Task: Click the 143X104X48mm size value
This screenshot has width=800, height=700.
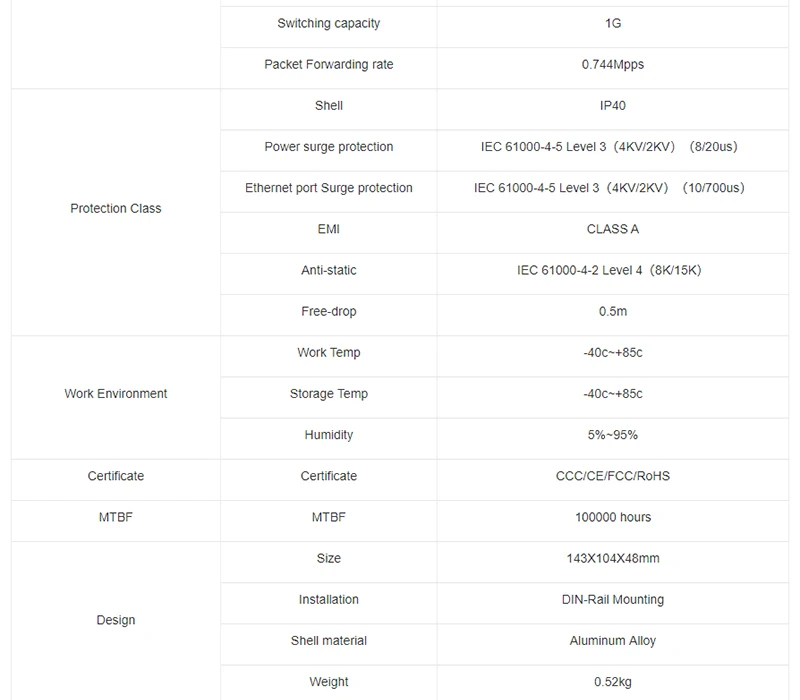Action: point(612,558)
